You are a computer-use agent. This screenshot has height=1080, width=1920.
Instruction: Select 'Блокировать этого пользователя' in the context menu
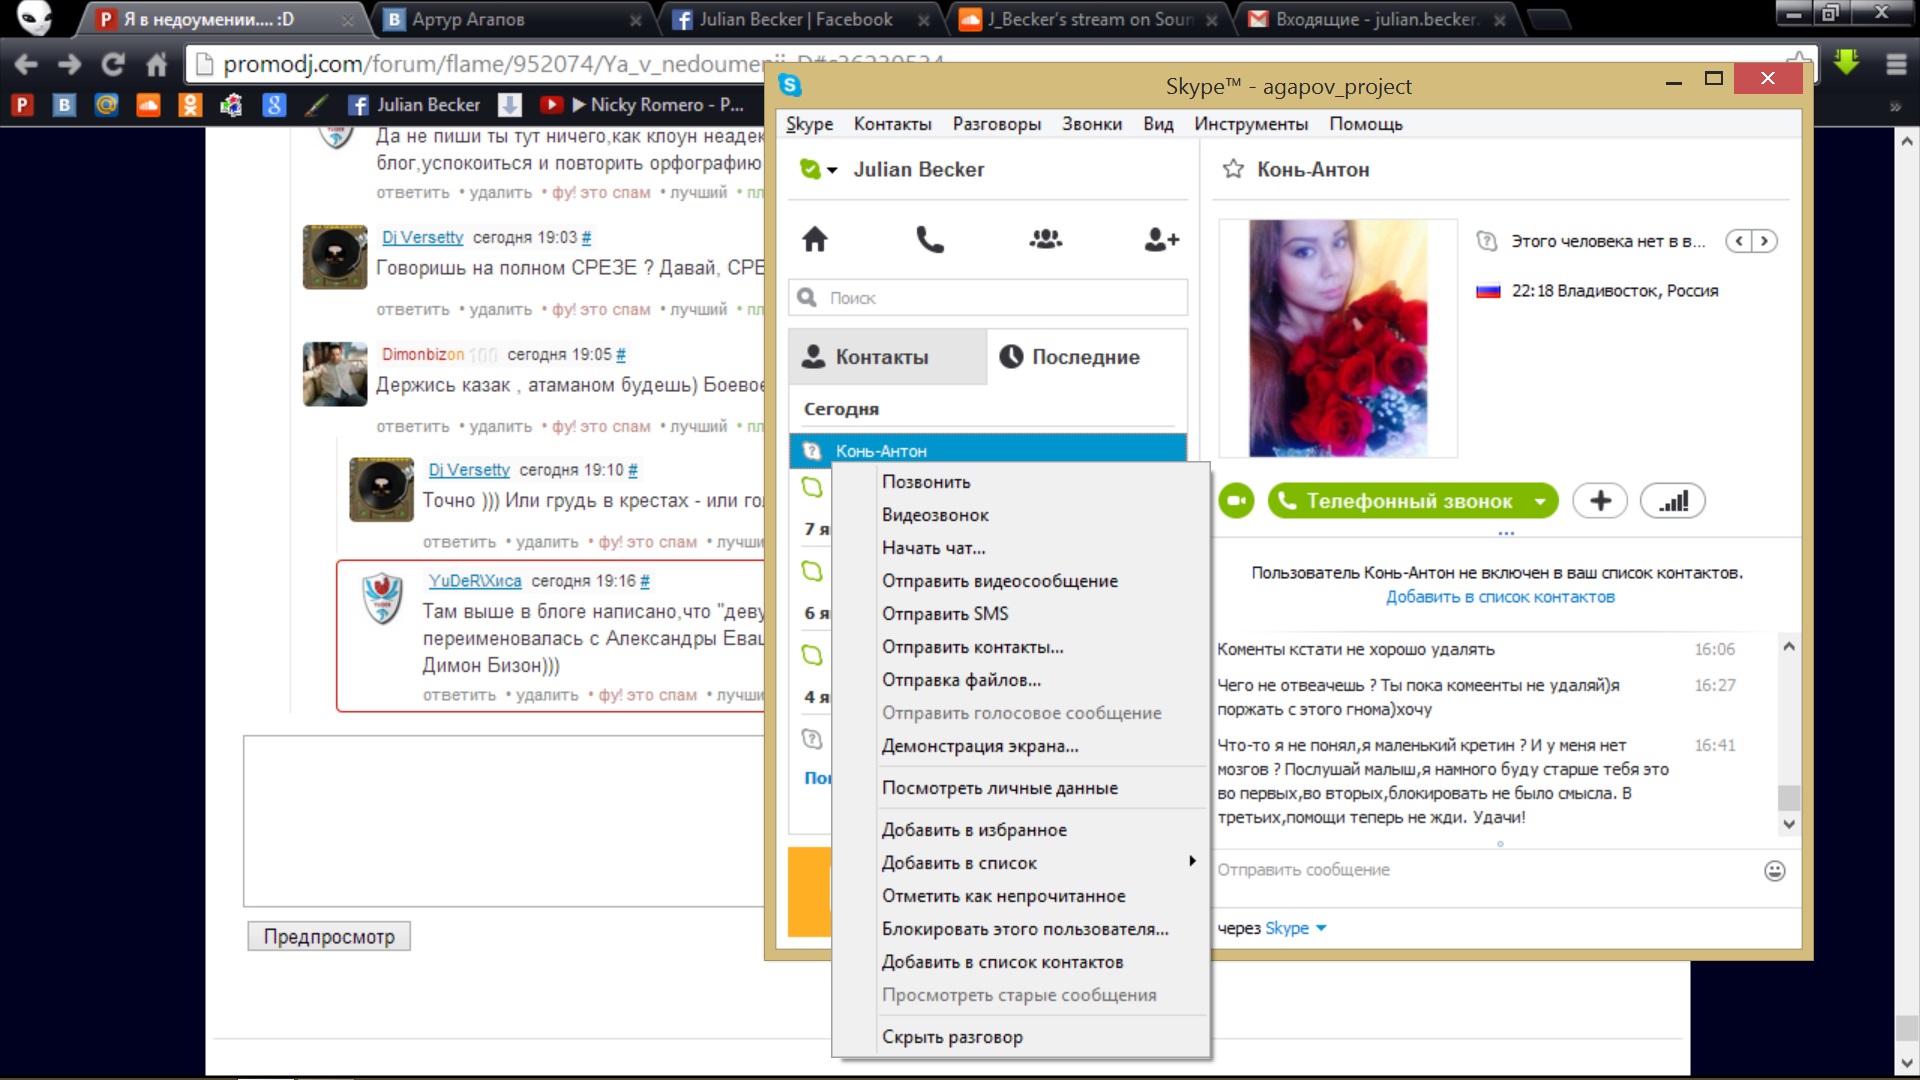coord(1024,929)
